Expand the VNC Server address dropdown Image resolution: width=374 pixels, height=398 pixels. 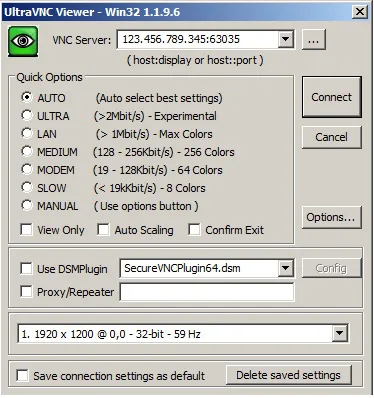tap(286, 39)
